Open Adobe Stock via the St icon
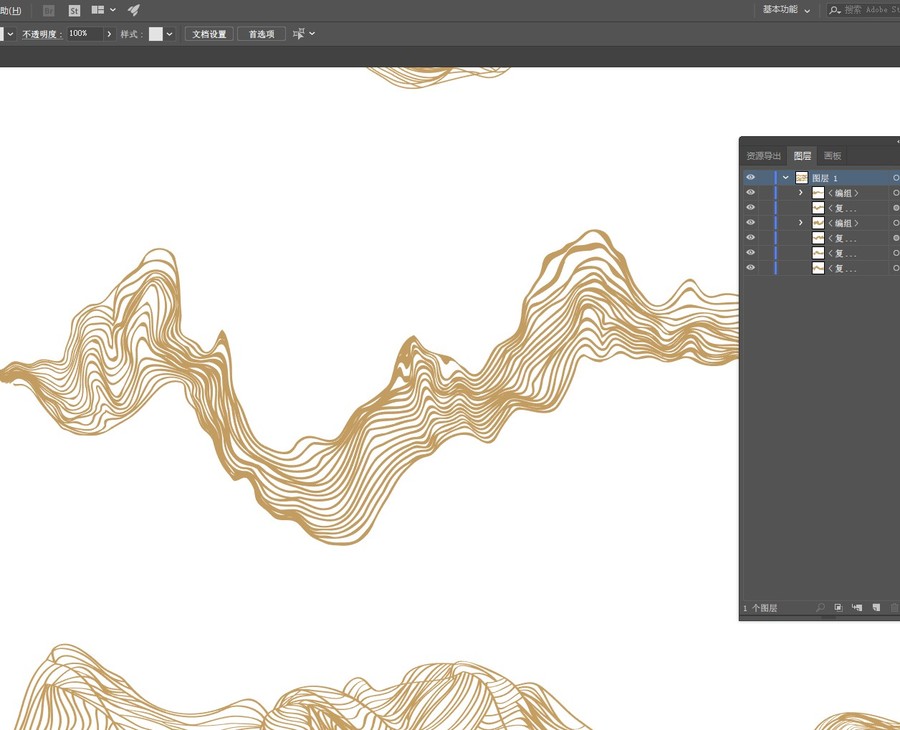This screenshot has width=900, height=730. 74,10
